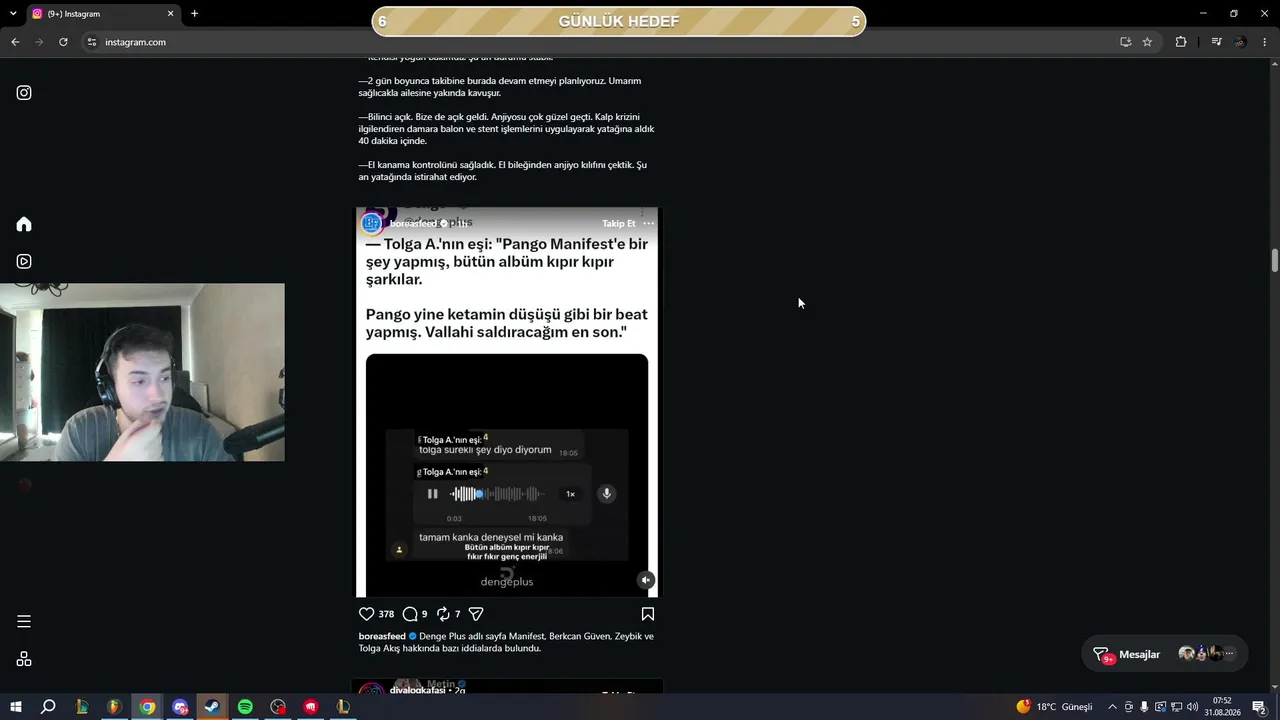Go back in Chrome

point(15,42)
